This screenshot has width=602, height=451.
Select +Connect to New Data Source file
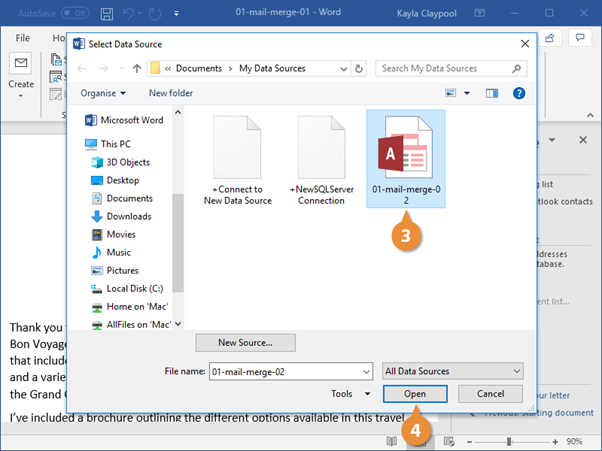pos(238,160)
